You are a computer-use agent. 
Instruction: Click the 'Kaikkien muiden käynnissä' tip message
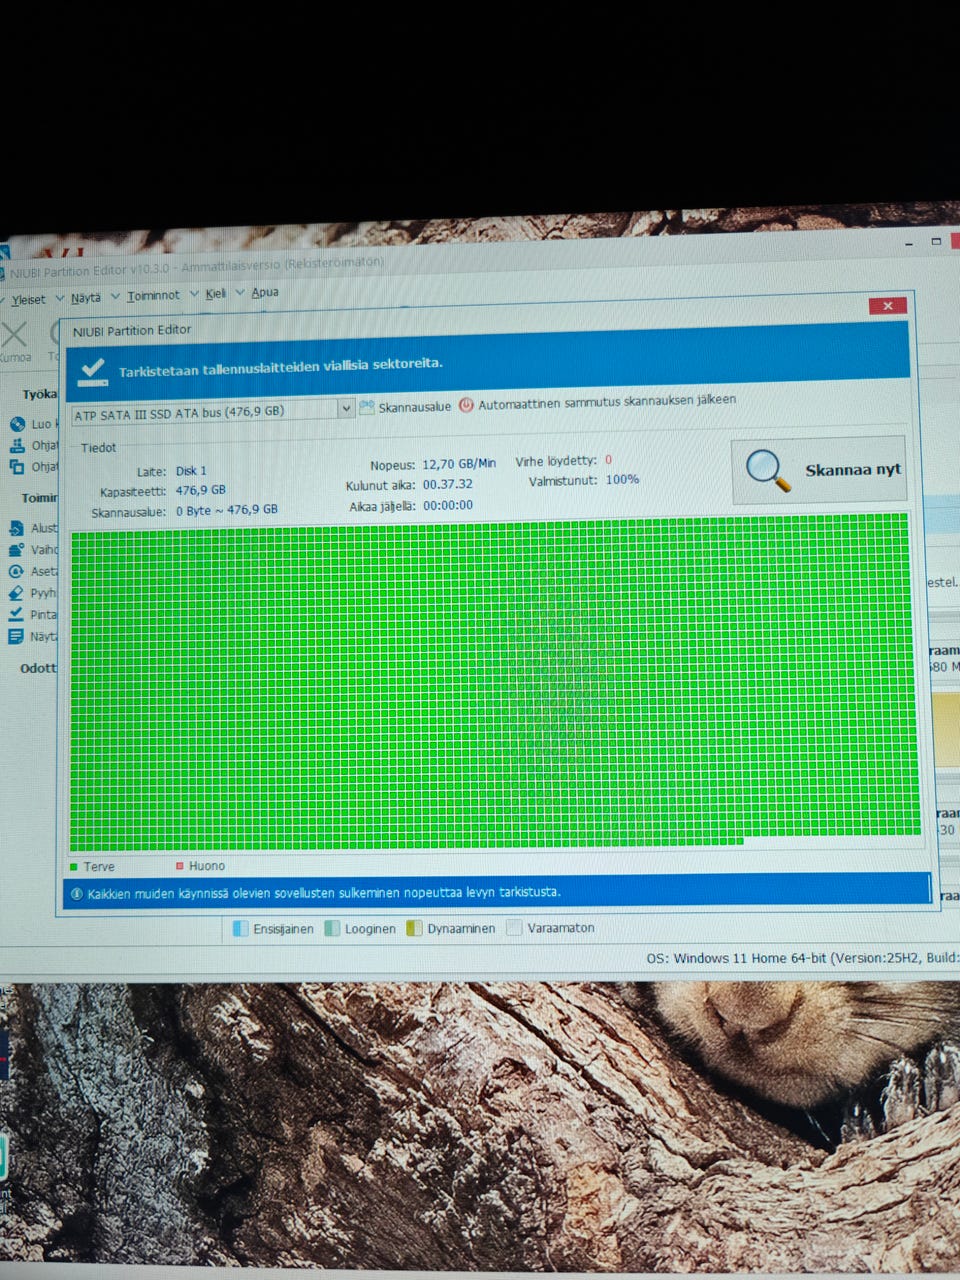324,893
